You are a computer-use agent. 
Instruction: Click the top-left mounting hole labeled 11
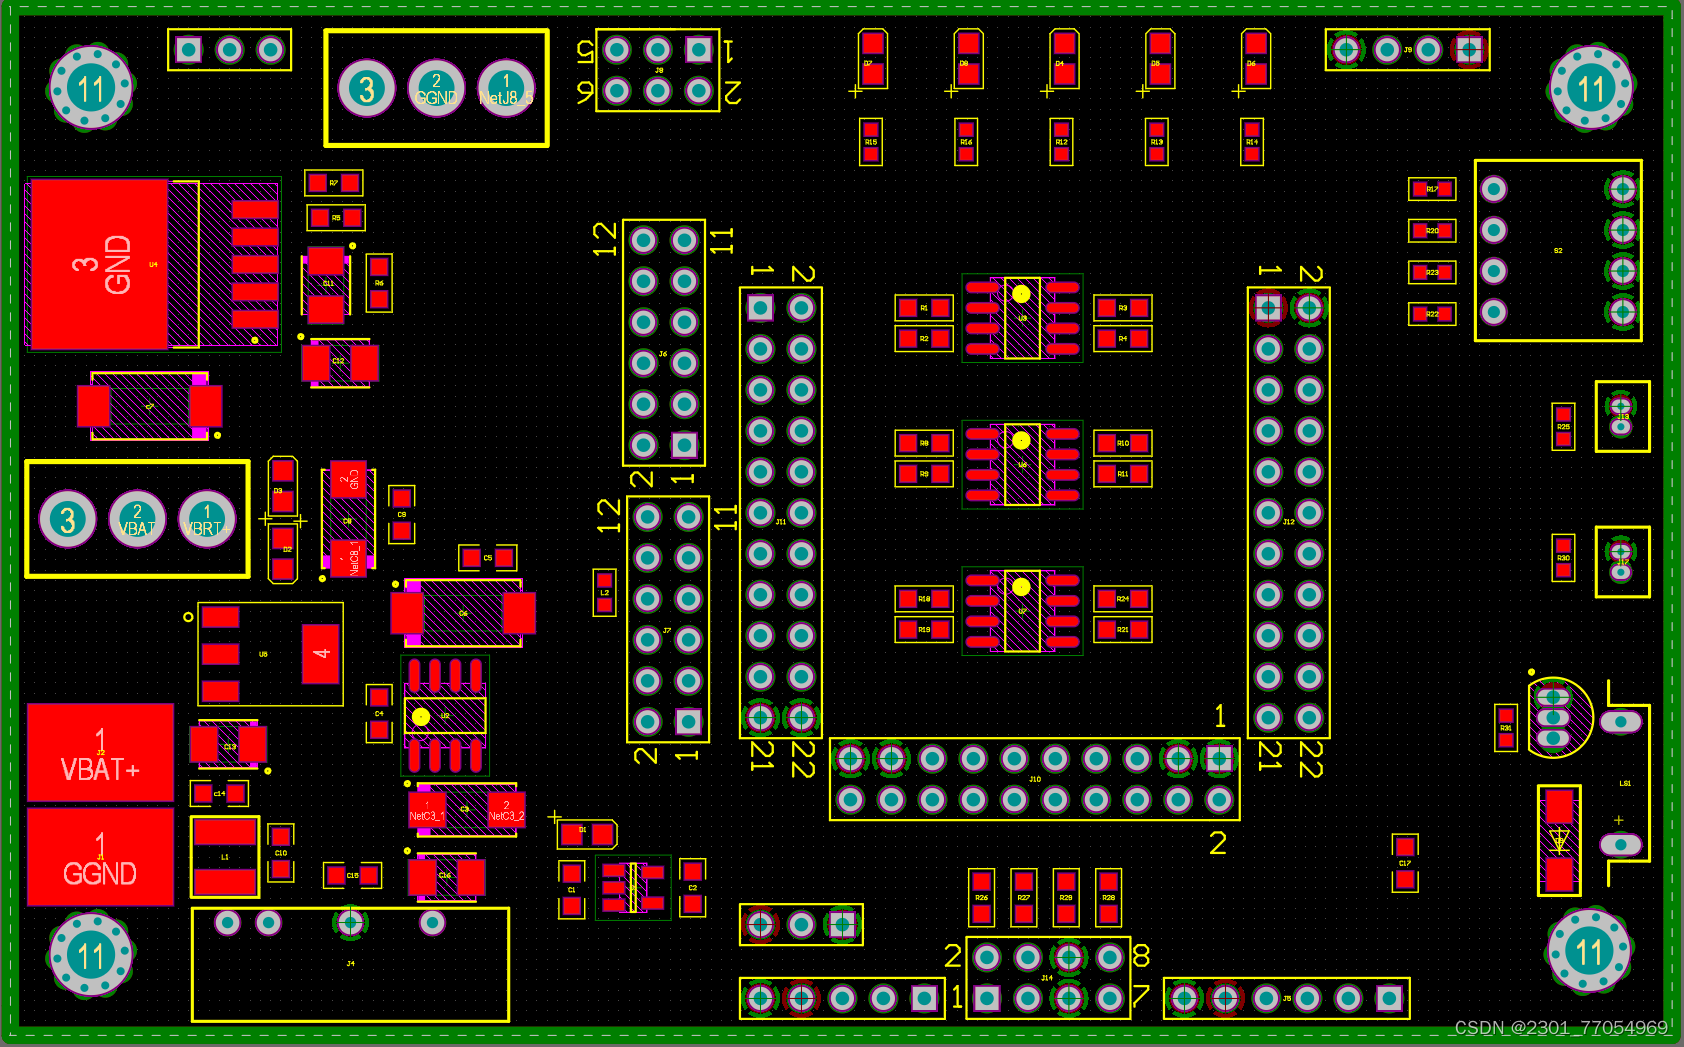pyautogui.click(x=91, y=88)
